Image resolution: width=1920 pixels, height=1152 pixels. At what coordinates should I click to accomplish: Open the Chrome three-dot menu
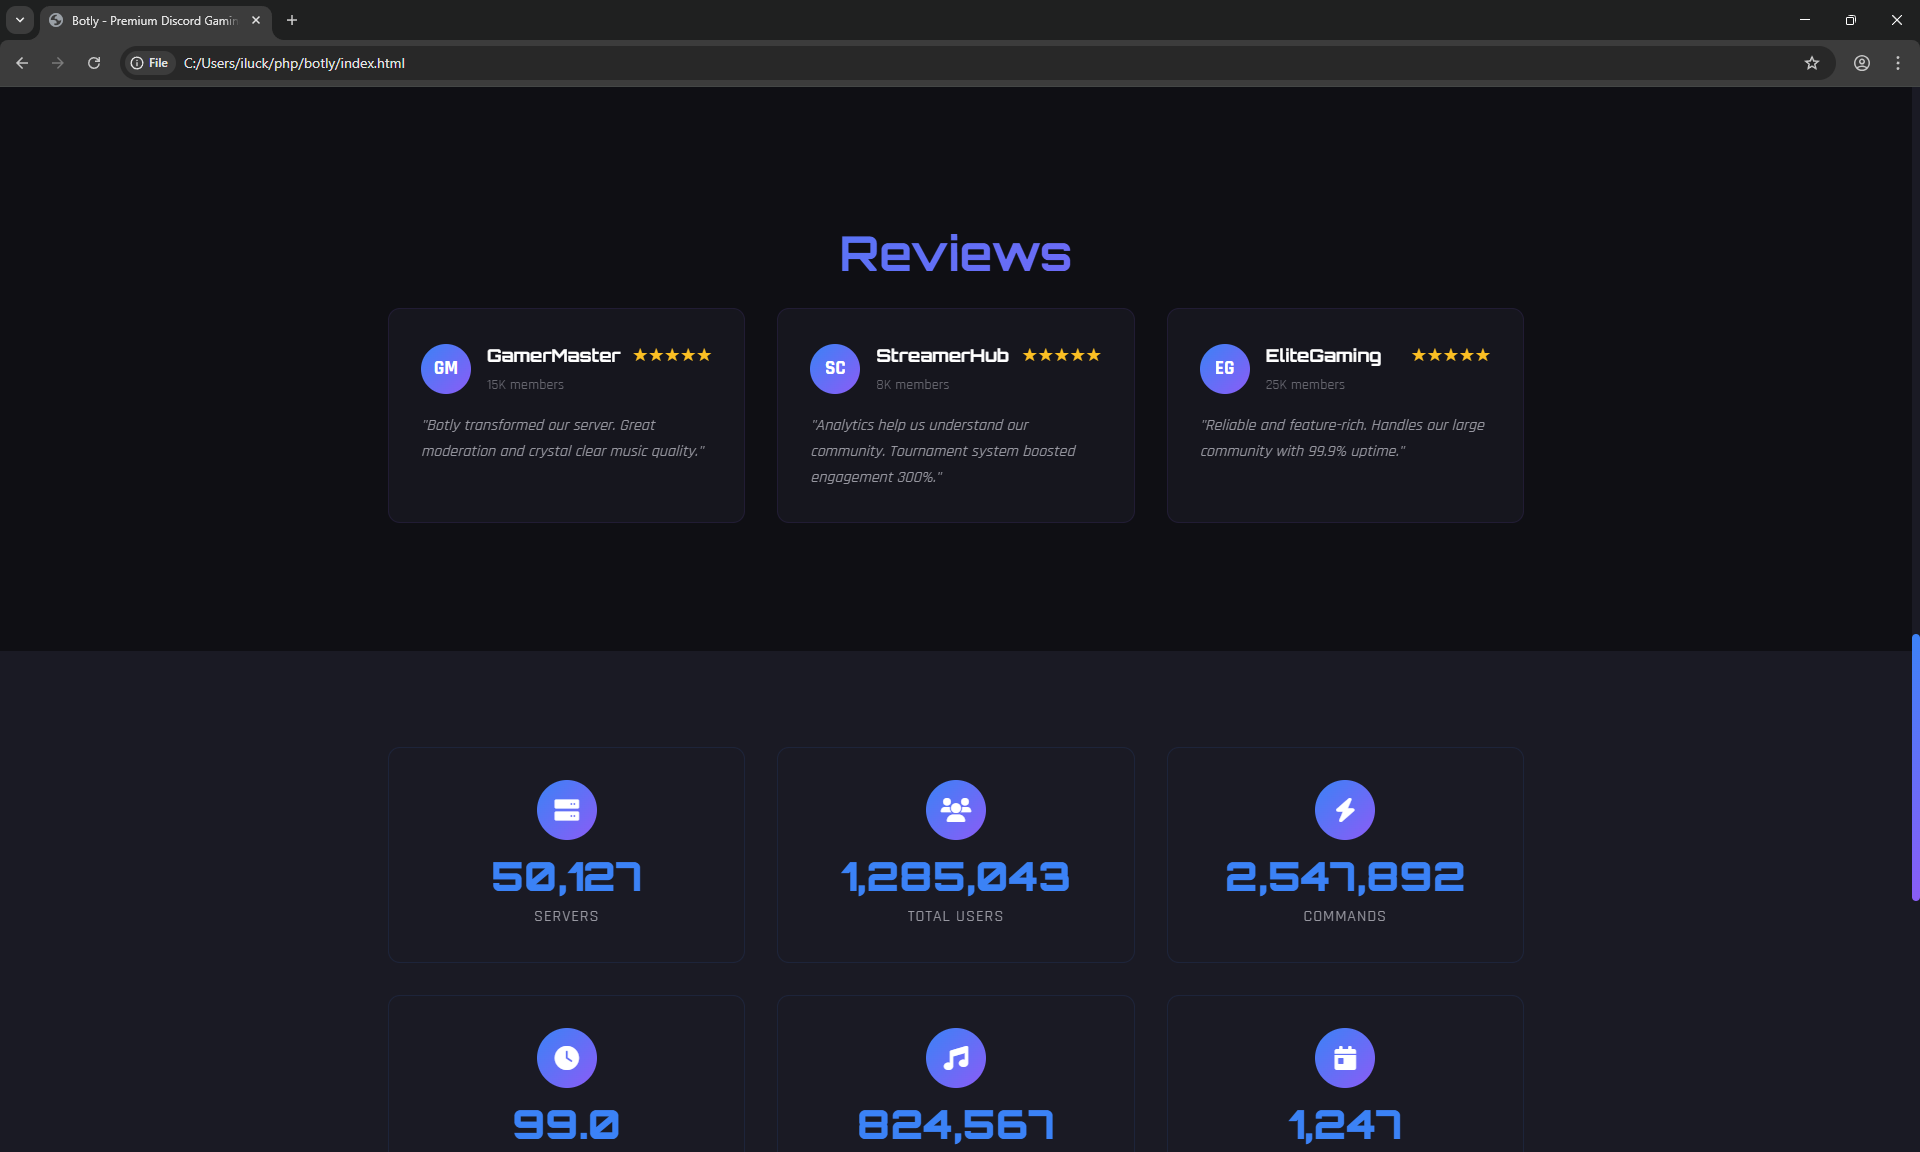1897,63
